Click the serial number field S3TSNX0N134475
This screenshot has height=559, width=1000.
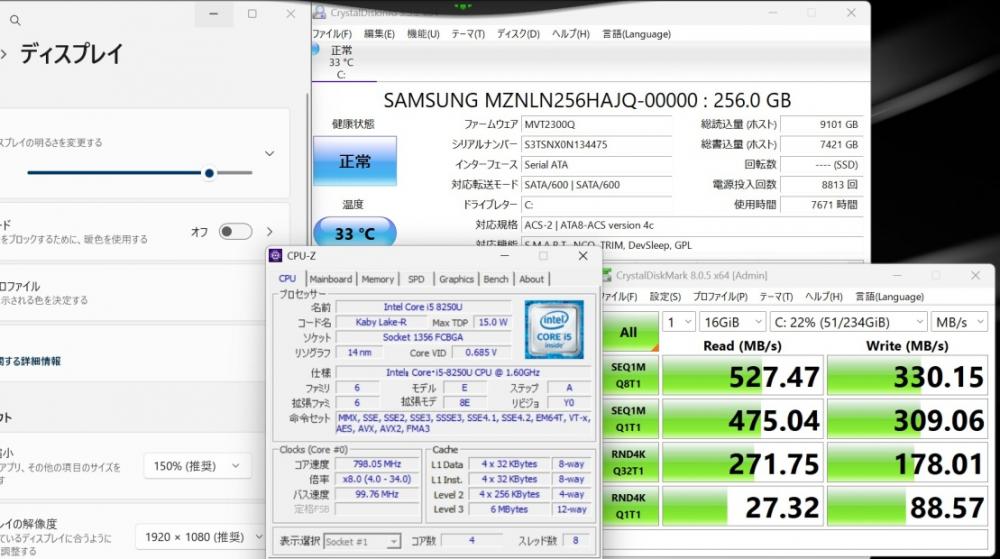coord(596,145)
